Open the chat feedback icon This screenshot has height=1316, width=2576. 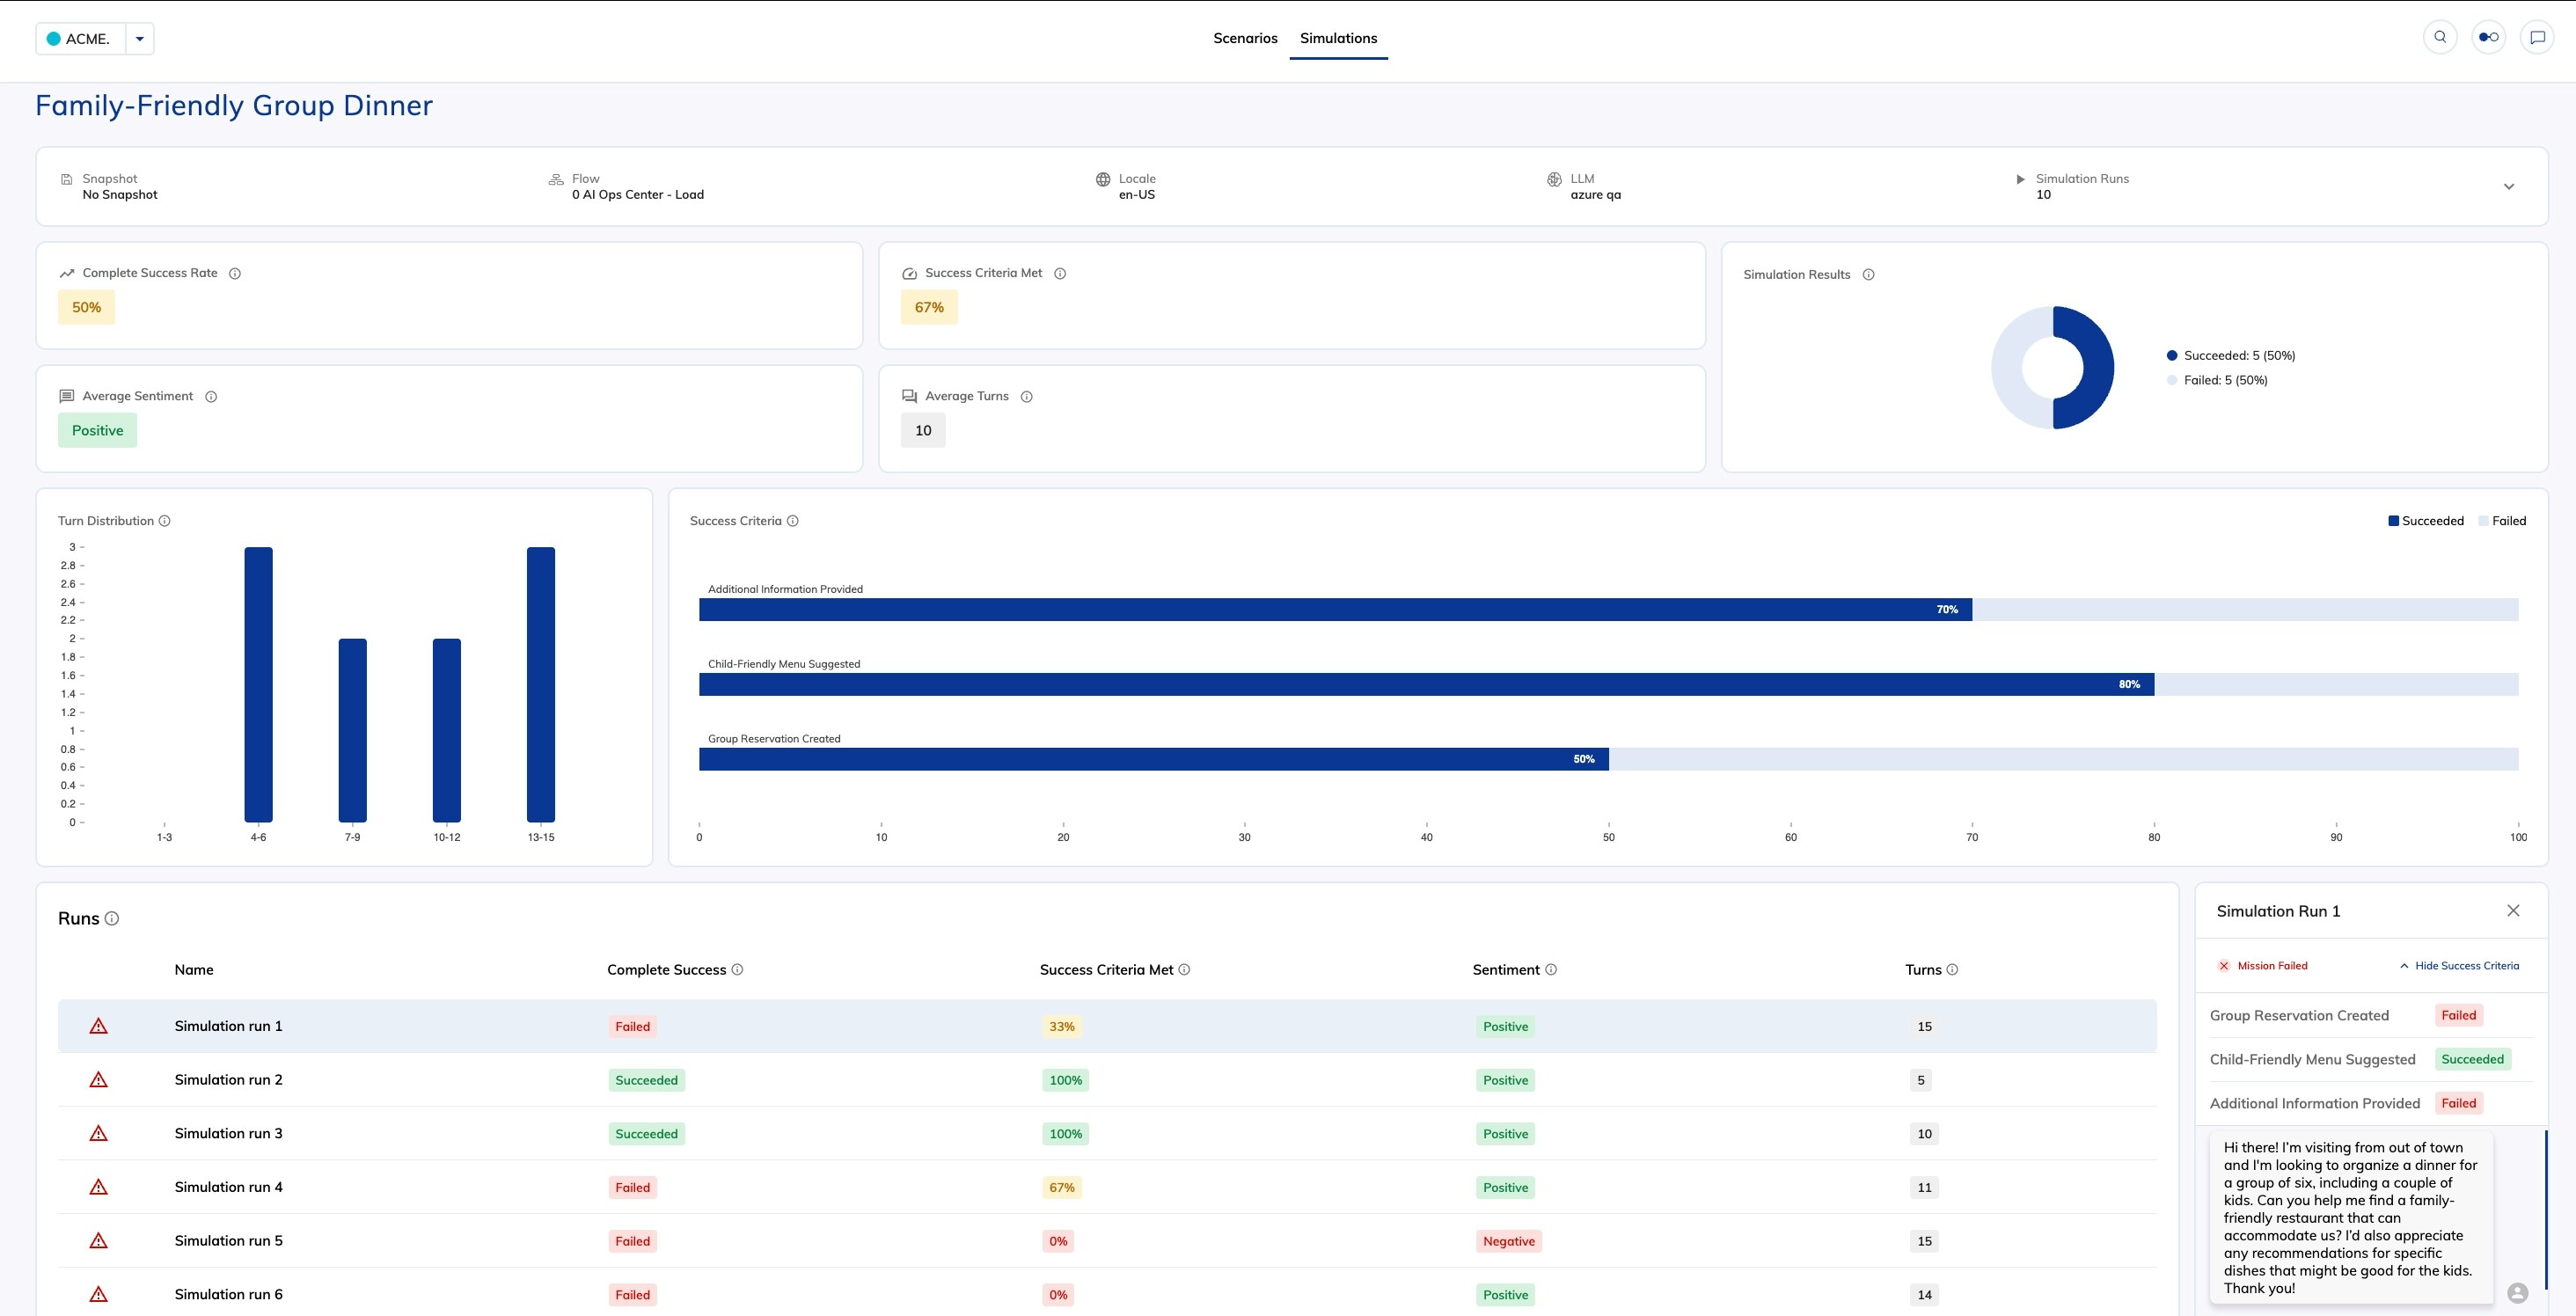point(2537,38)
